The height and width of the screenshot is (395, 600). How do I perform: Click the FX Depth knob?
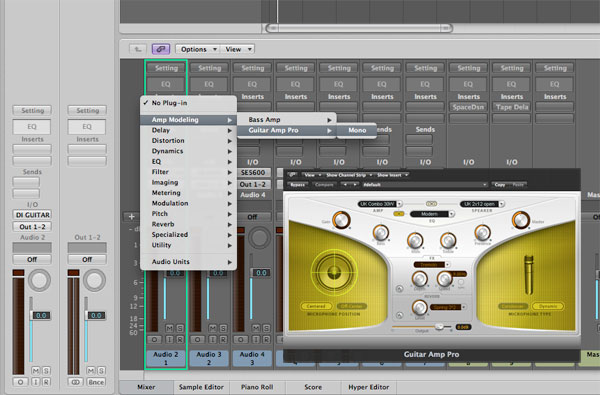point(419,279)
